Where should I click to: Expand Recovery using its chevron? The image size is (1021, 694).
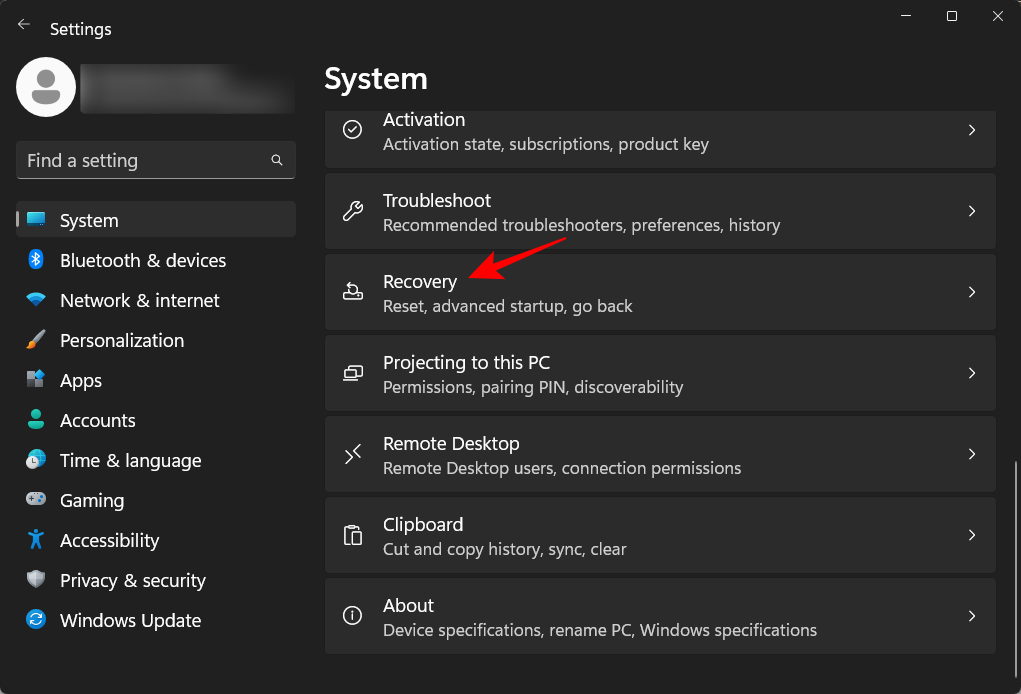pos(971,292)
